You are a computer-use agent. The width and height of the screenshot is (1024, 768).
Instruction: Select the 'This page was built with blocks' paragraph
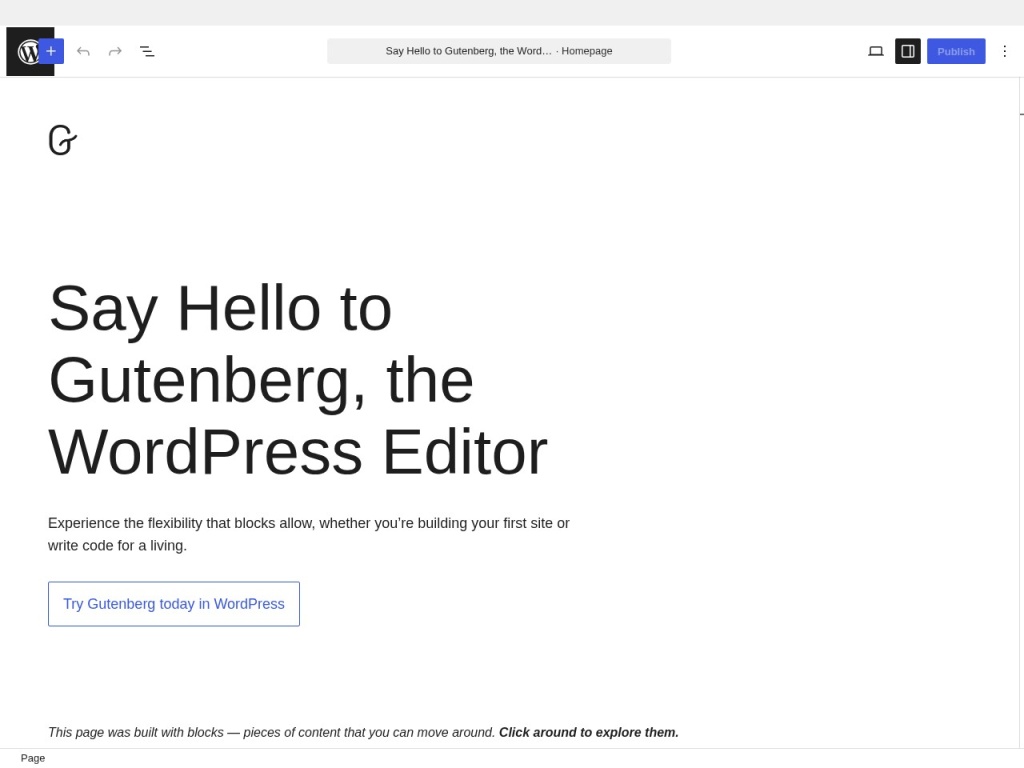pos(363,732)
